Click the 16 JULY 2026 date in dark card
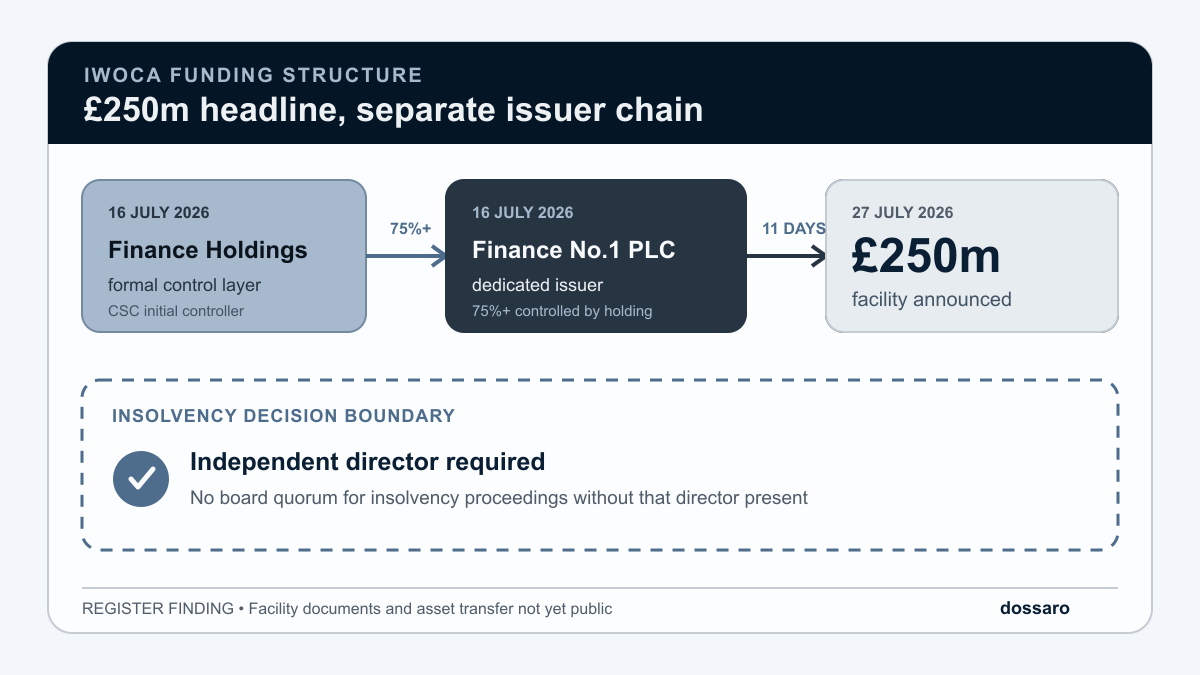1200x675 pixels. [x=523, y=212]
